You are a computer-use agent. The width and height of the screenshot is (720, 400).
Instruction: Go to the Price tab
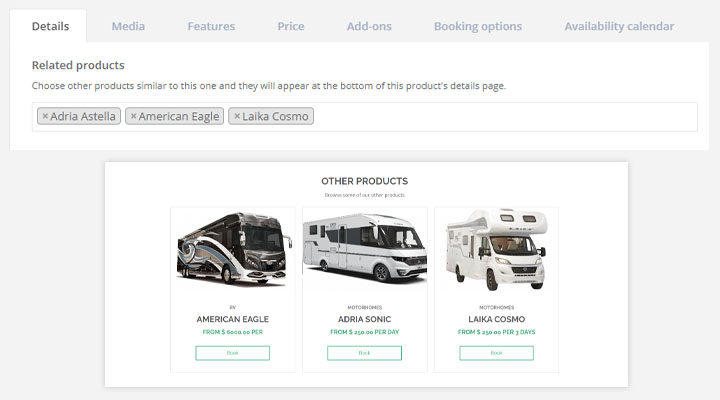(x=291, y=26)
